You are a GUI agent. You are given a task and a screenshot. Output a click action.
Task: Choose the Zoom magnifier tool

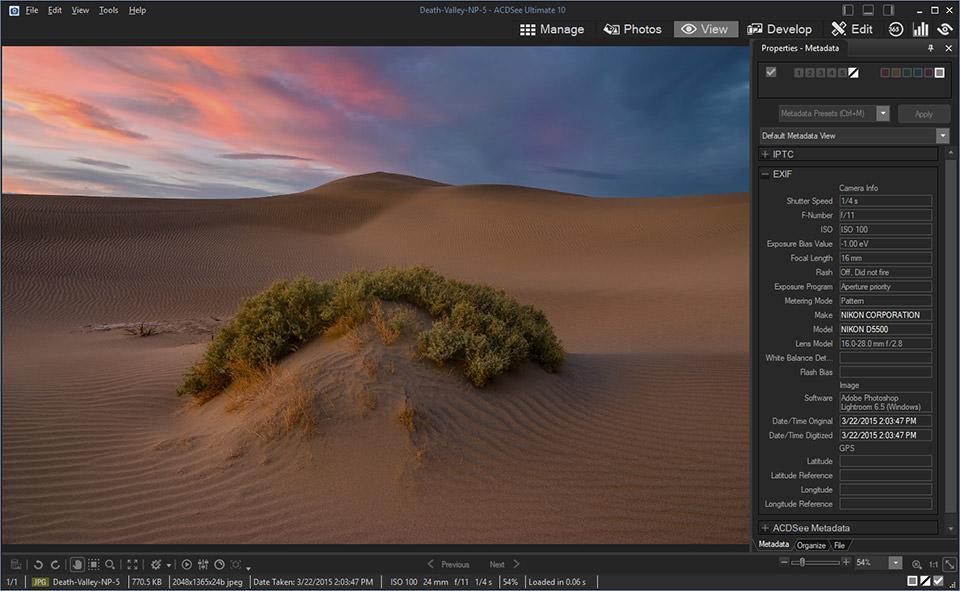pos(110,564)
